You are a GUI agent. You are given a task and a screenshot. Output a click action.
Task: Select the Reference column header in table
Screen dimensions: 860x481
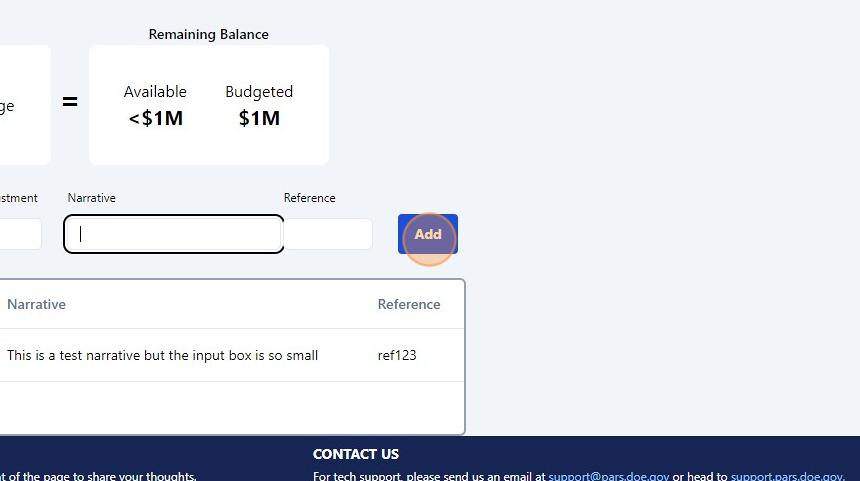[408, 304]
